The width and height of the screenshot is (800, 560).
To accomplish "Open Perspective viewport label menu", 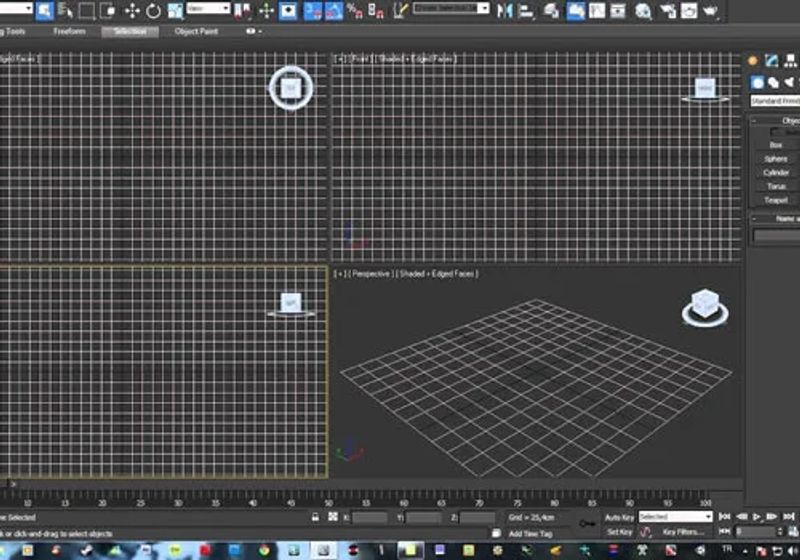I will click(x=371, y=274).
